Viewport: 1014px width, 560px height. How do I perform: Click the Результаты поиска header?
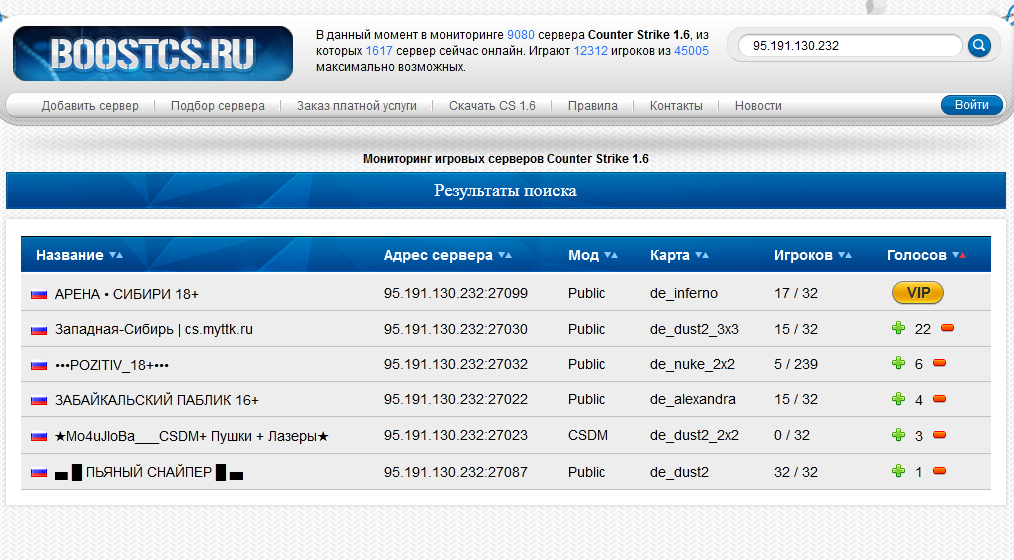click(x=505, y=191)
